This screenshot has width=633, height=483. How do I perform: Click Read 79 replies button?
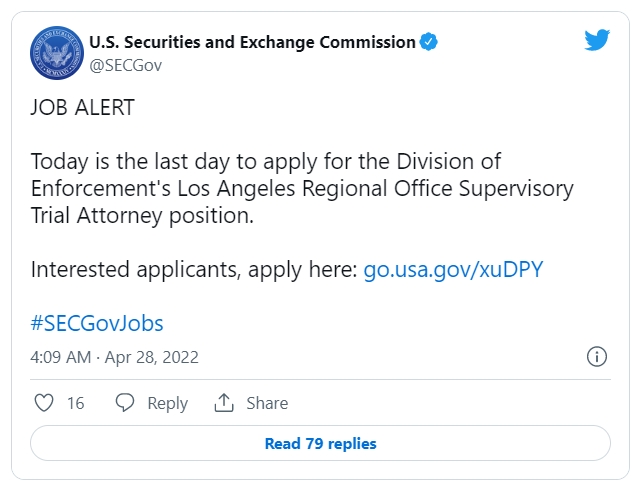tap(320, 443)
